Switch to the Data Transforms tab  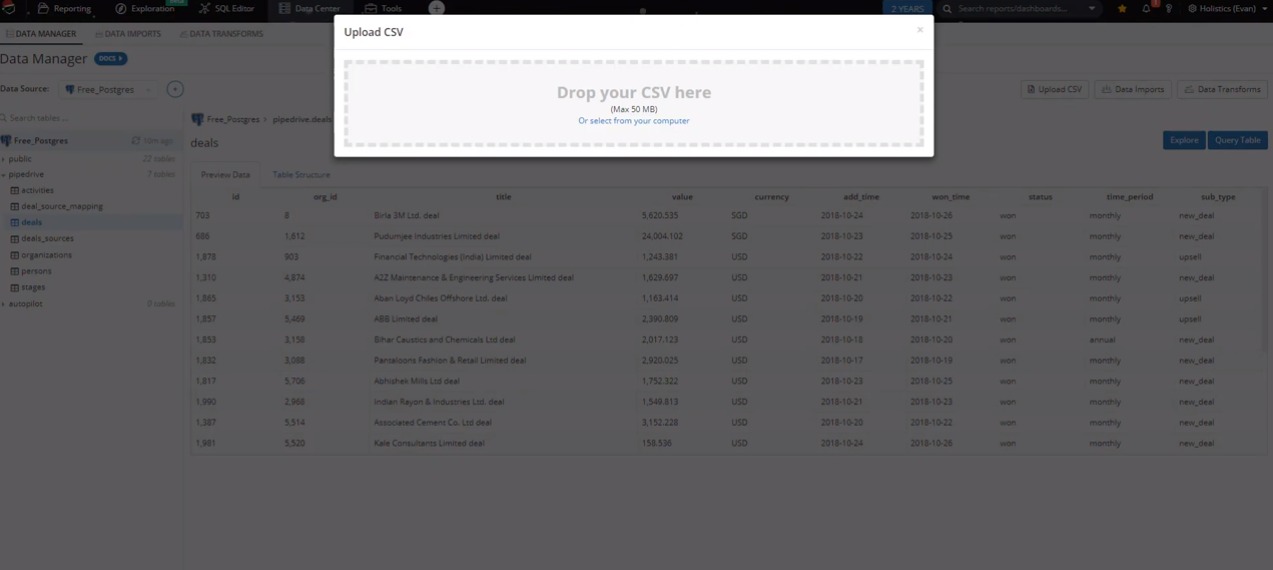(x=221, y=34)
